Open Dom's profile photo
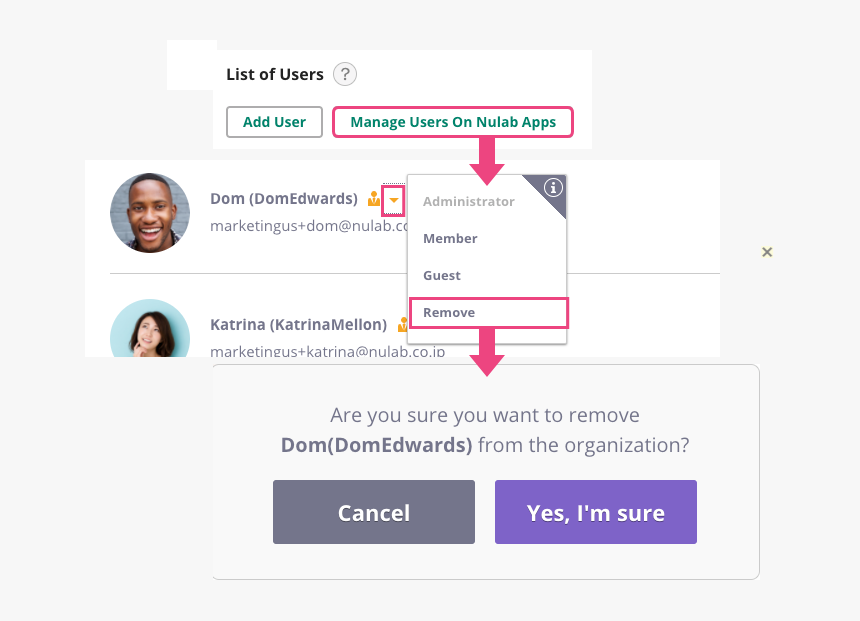860x621 pixels. point(150,213)
